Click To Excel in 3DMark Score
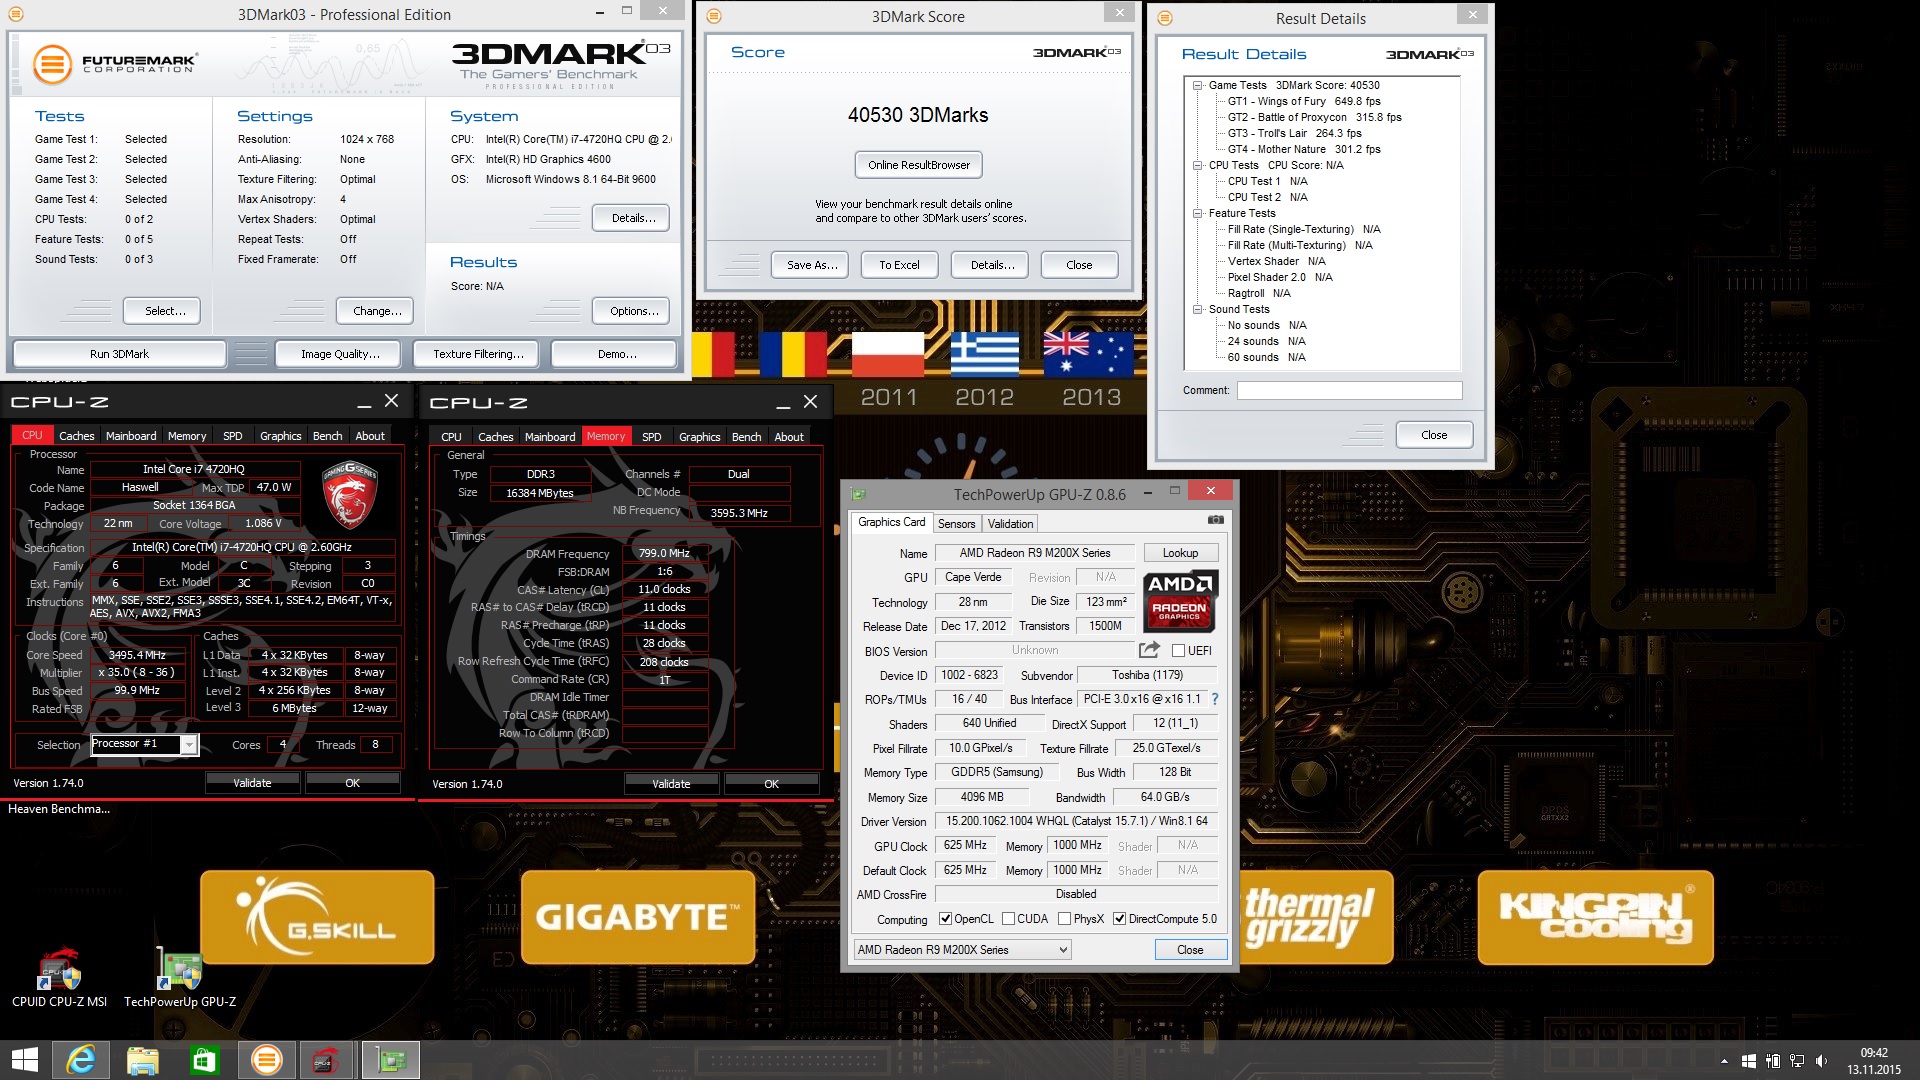Viewport: 1920px width, 1080px height. pyautogui.click(x=899, y=265)
